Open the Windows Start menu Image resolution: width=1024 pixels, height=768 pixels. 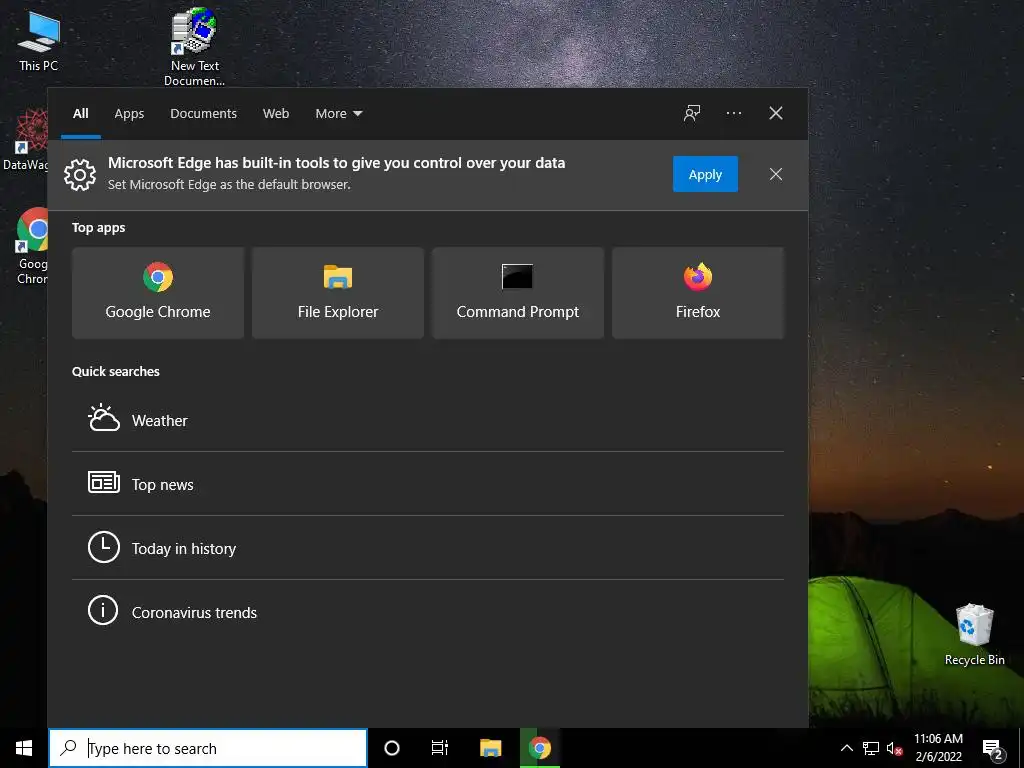(x=24, y=748)
